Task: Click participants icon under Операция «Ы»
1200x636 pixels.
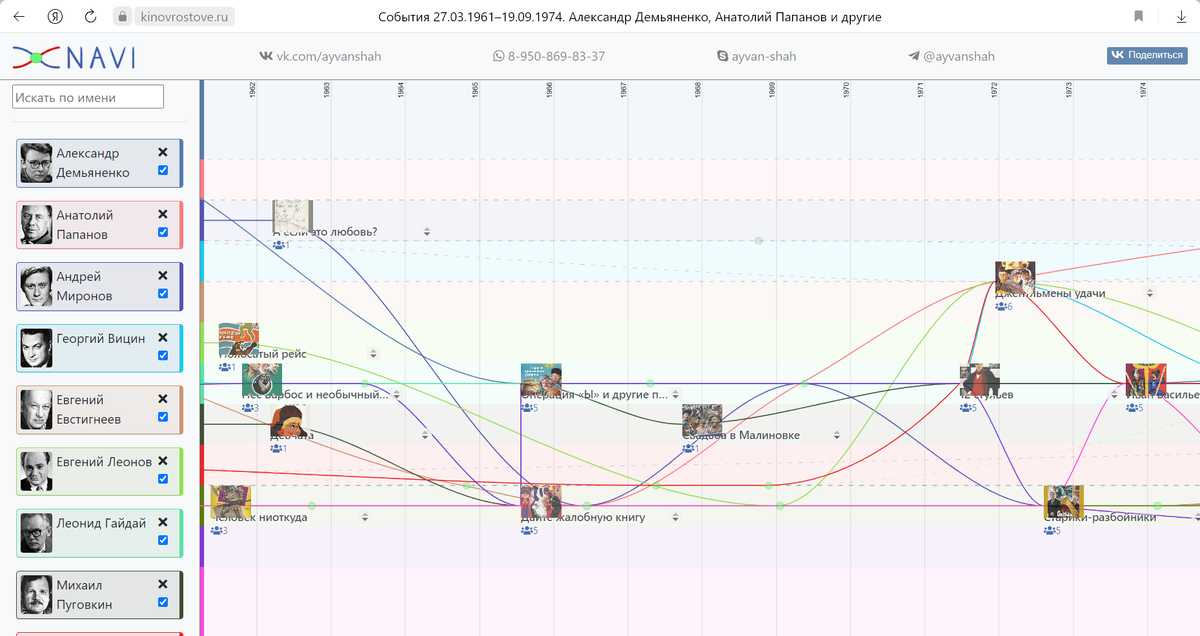Action: (529, 408)
